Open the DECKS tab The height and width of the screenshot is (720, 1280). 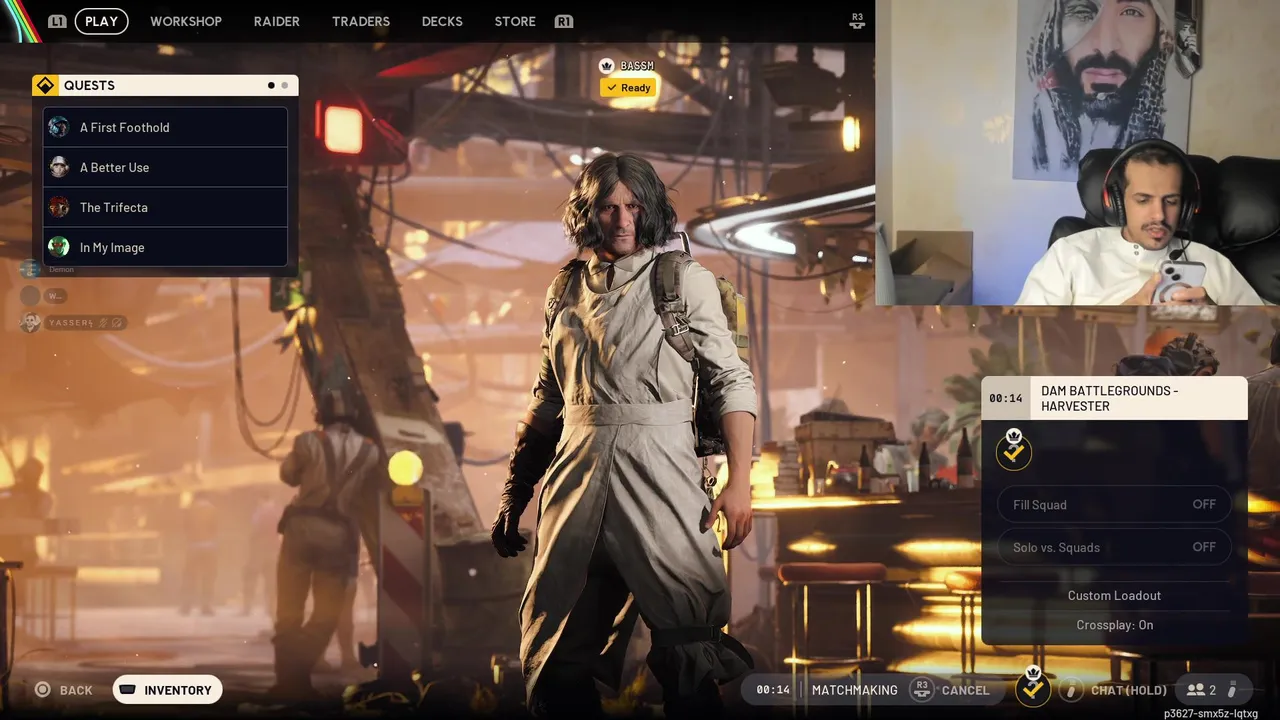point(442,21)
